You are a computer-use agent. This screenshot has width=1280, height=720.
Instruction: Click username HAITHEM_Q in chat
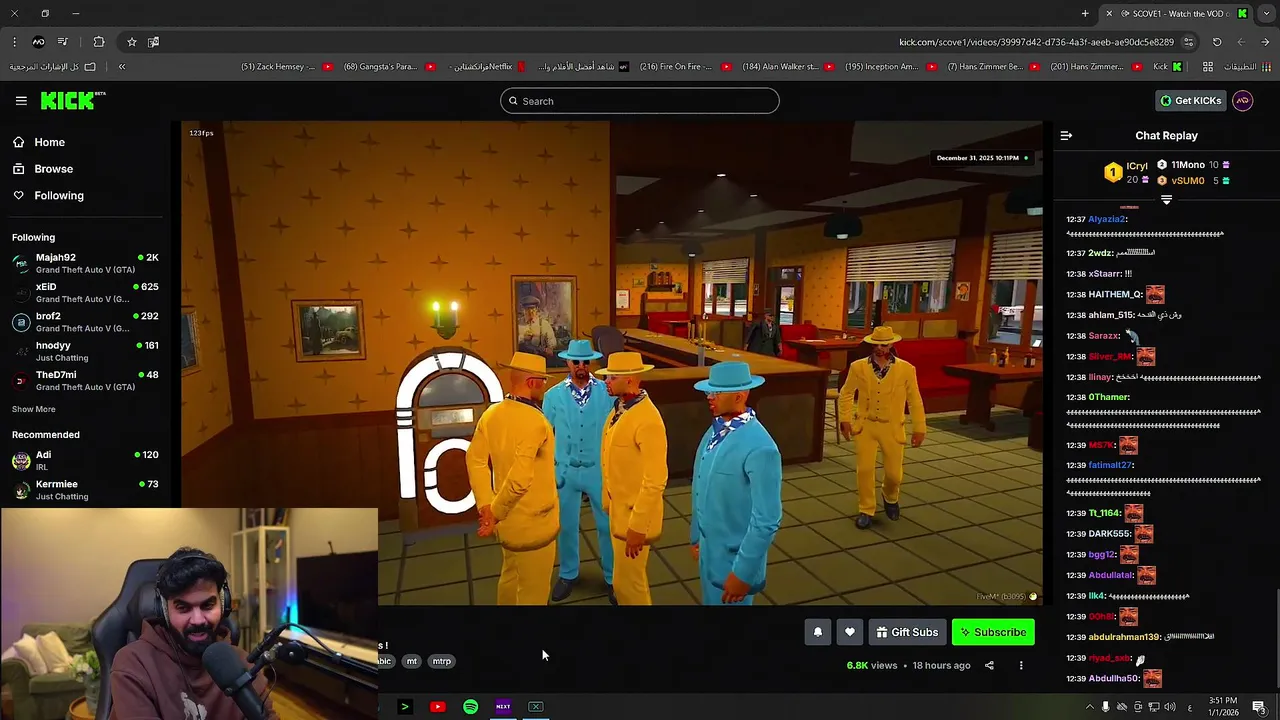coord(1115,294)
